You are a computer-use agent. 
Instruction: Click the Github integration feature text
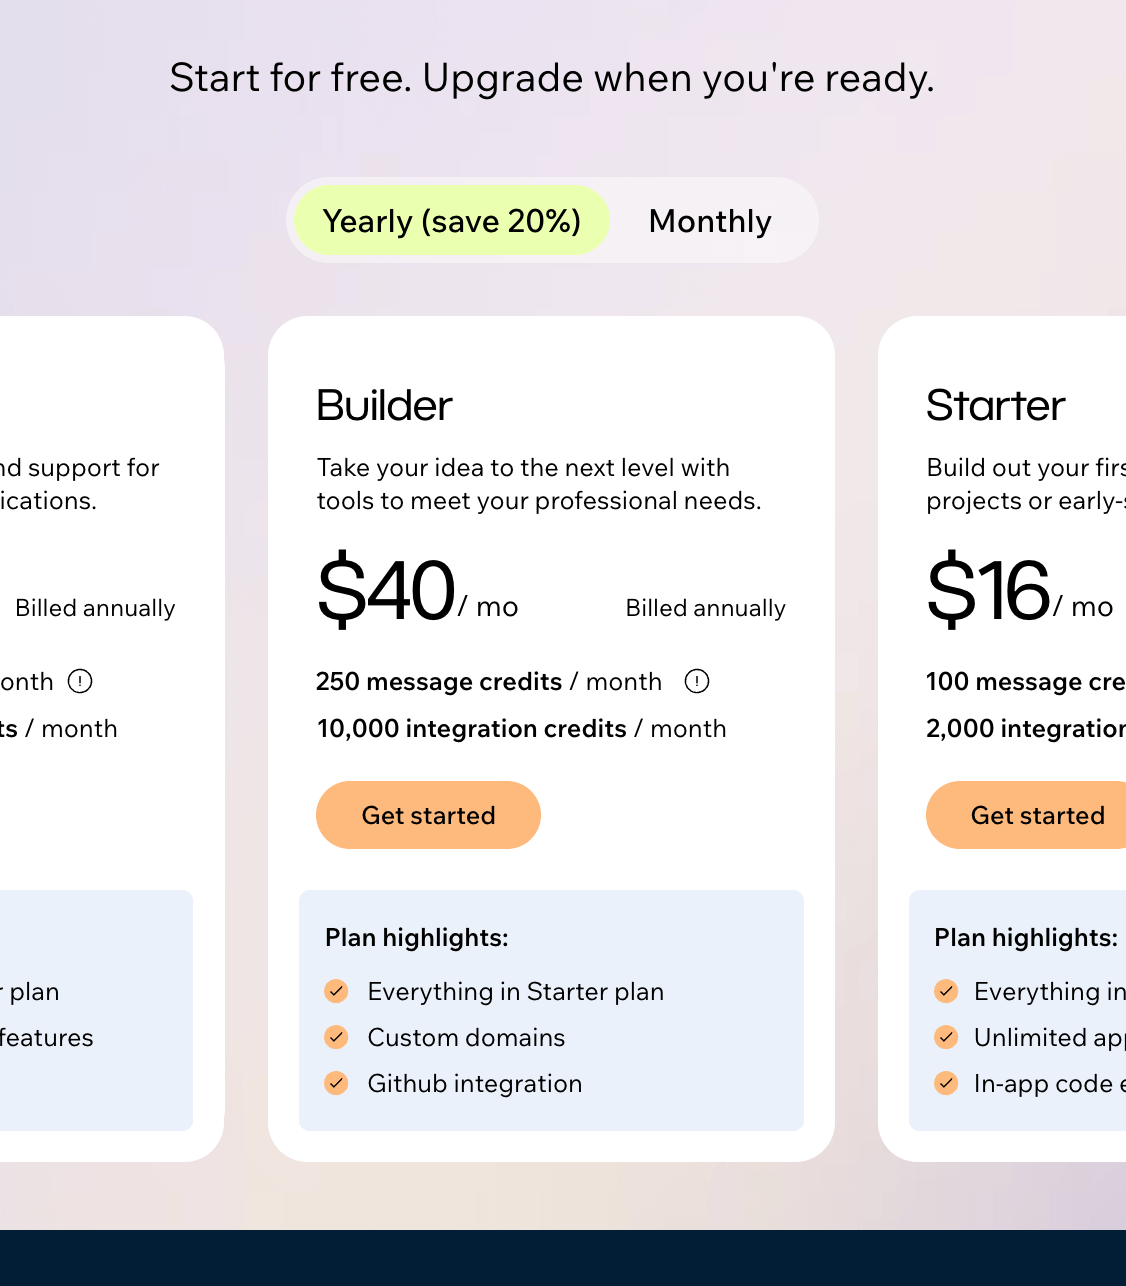[x=475, y=1084]
